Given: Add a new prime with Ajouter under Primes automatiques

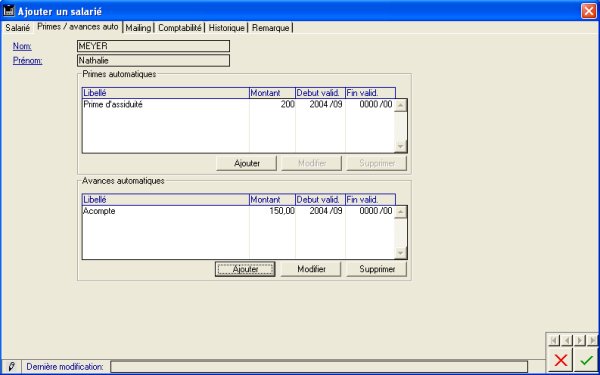Looking at the screenshot, I should (246, 163).
